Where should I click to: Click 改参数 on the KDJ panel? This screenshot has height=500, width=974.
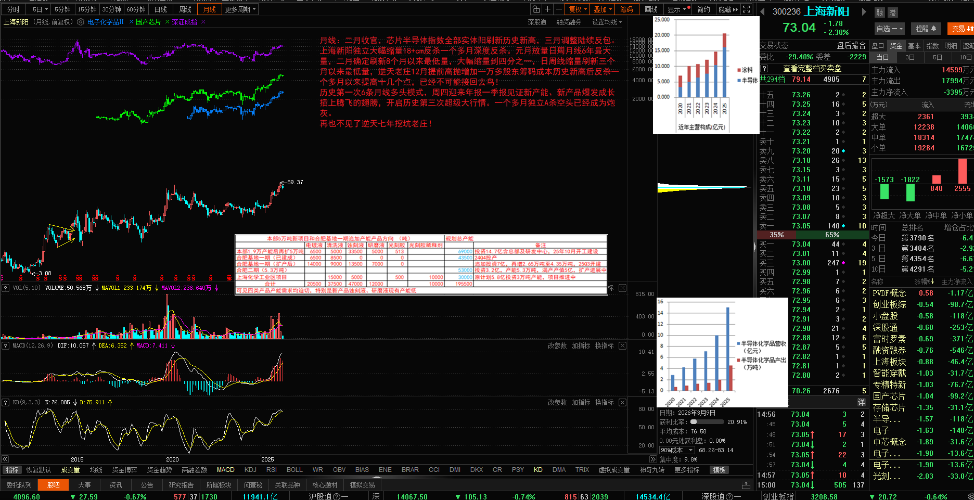(557, 402)
